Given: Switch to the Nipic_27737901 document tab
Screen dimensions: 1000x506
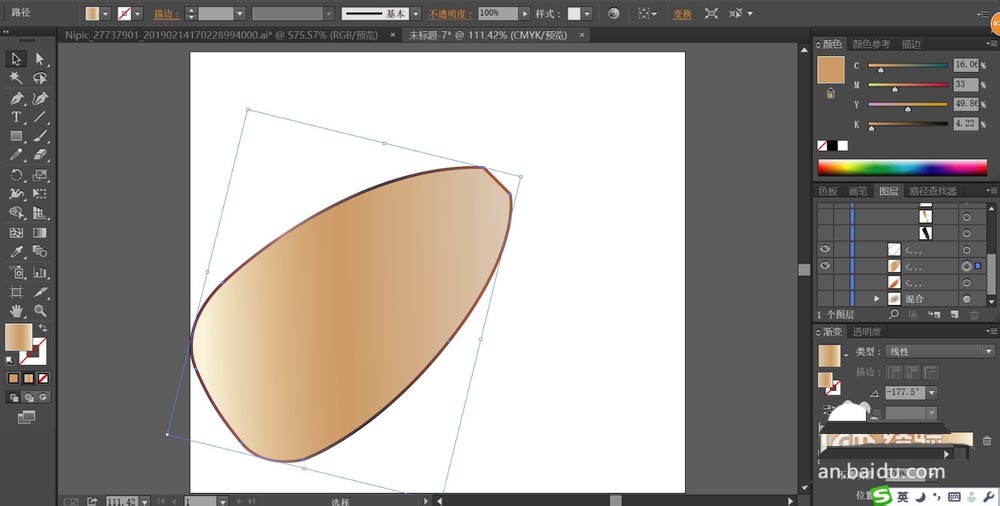Looking at the screenshot, I should [221, 35].
